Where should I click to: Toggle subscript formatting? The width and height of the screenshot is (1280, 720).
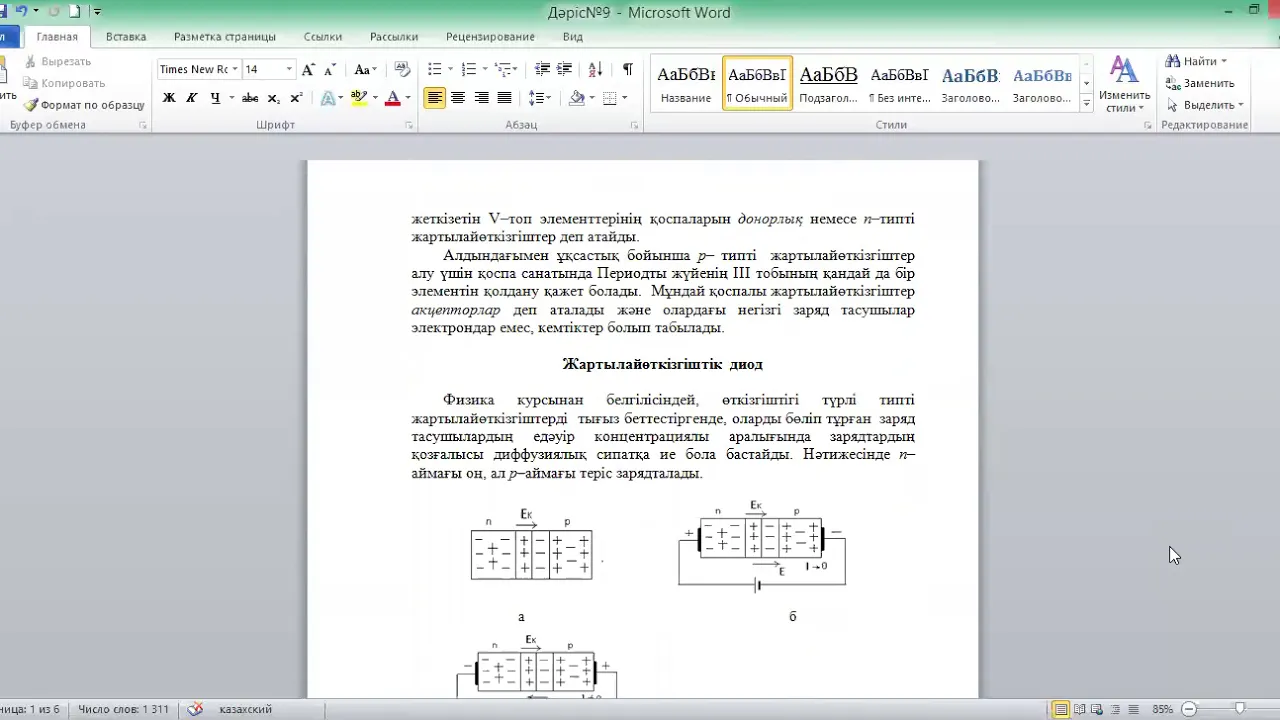tap(274, 98)
